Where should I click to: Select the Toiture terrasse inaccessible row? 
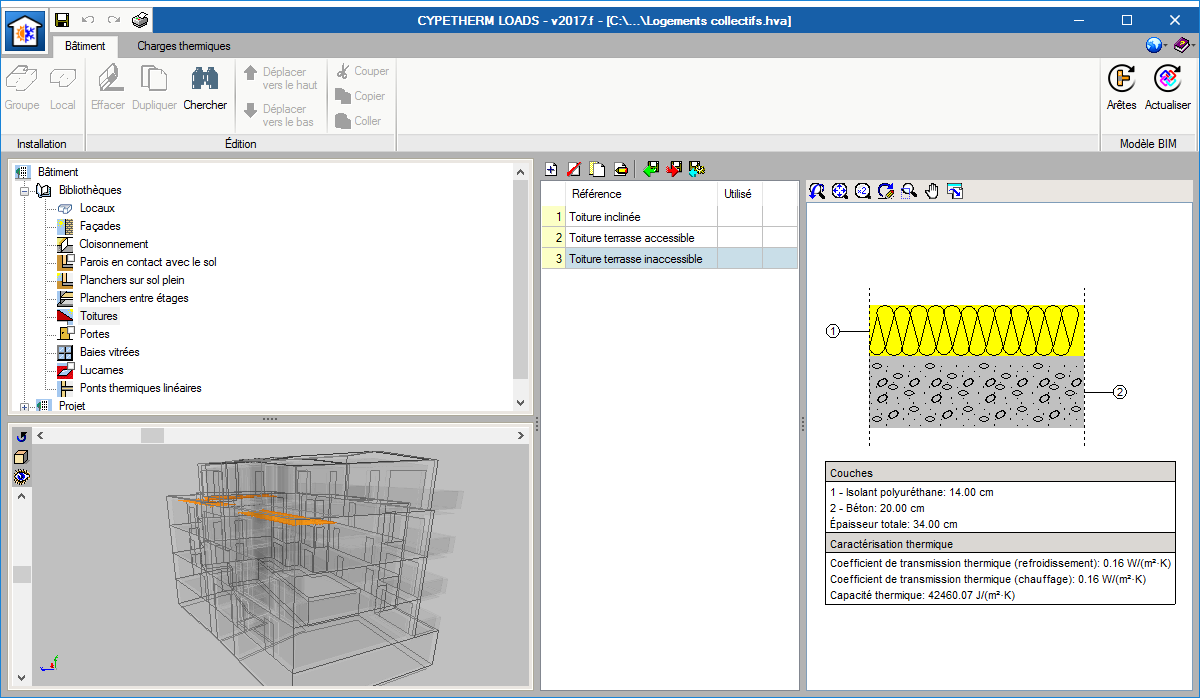click(670, 259)
